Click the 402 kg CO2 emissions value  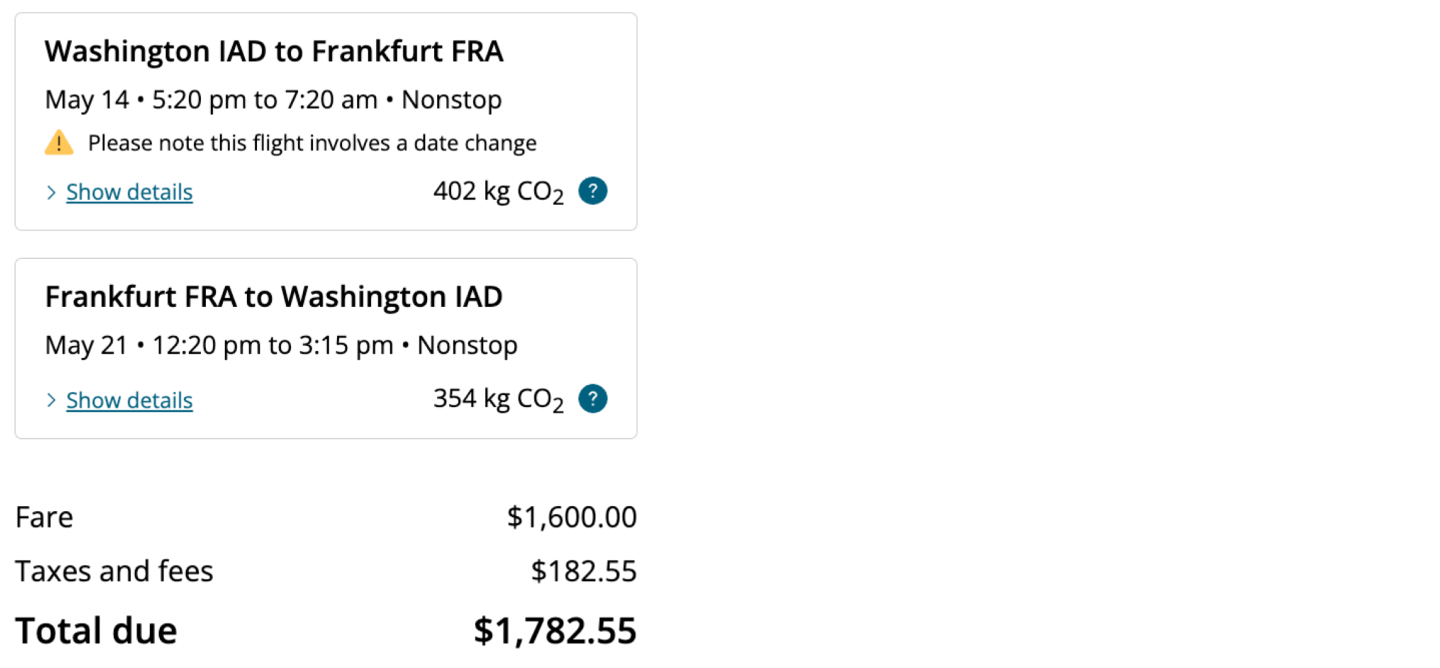point(498,192)
